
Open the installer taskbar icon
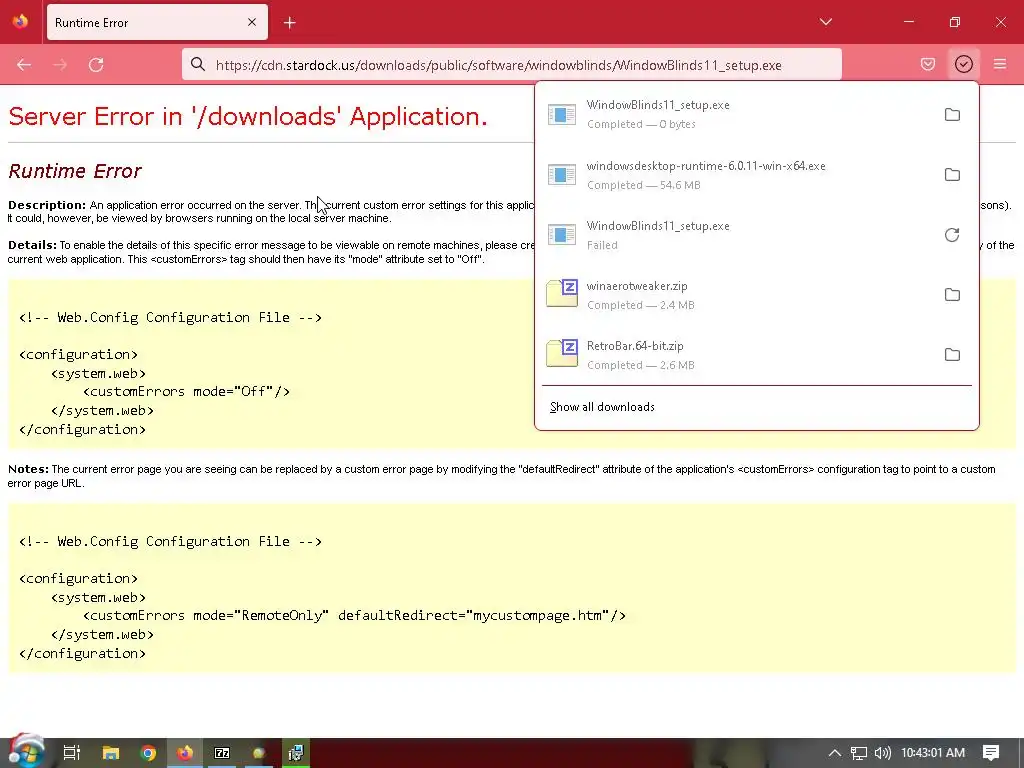point(296,753)
